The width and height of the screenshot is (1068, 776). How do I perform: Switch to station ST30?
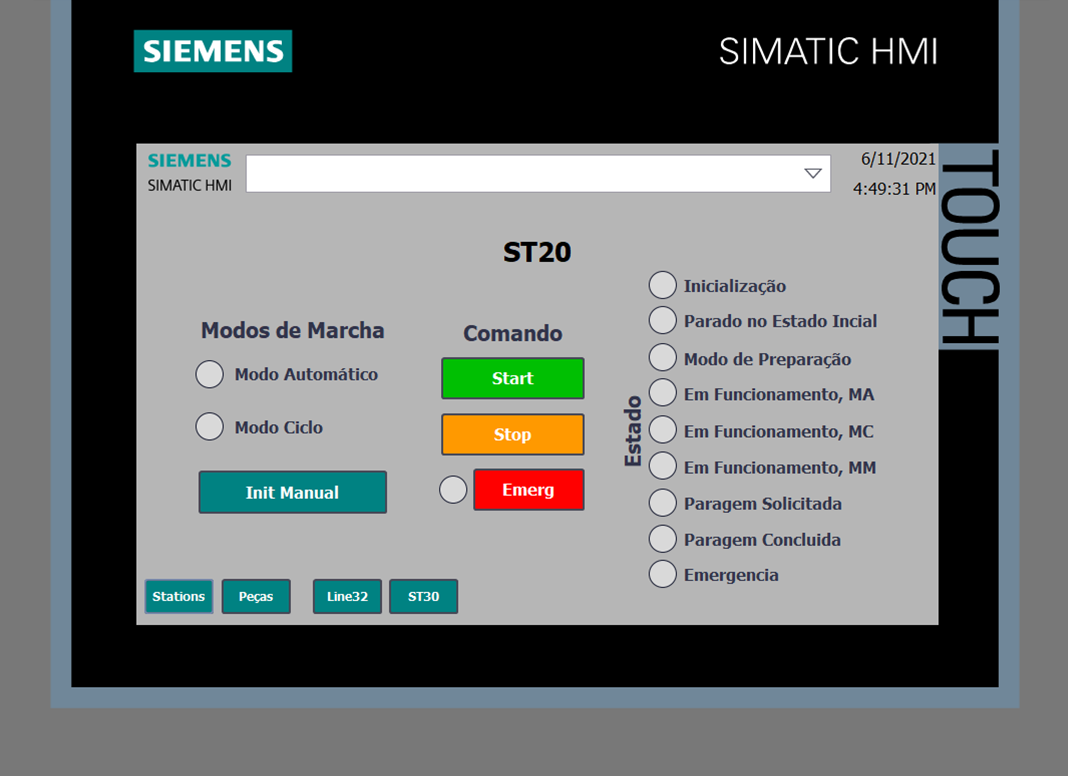(424, 596)
